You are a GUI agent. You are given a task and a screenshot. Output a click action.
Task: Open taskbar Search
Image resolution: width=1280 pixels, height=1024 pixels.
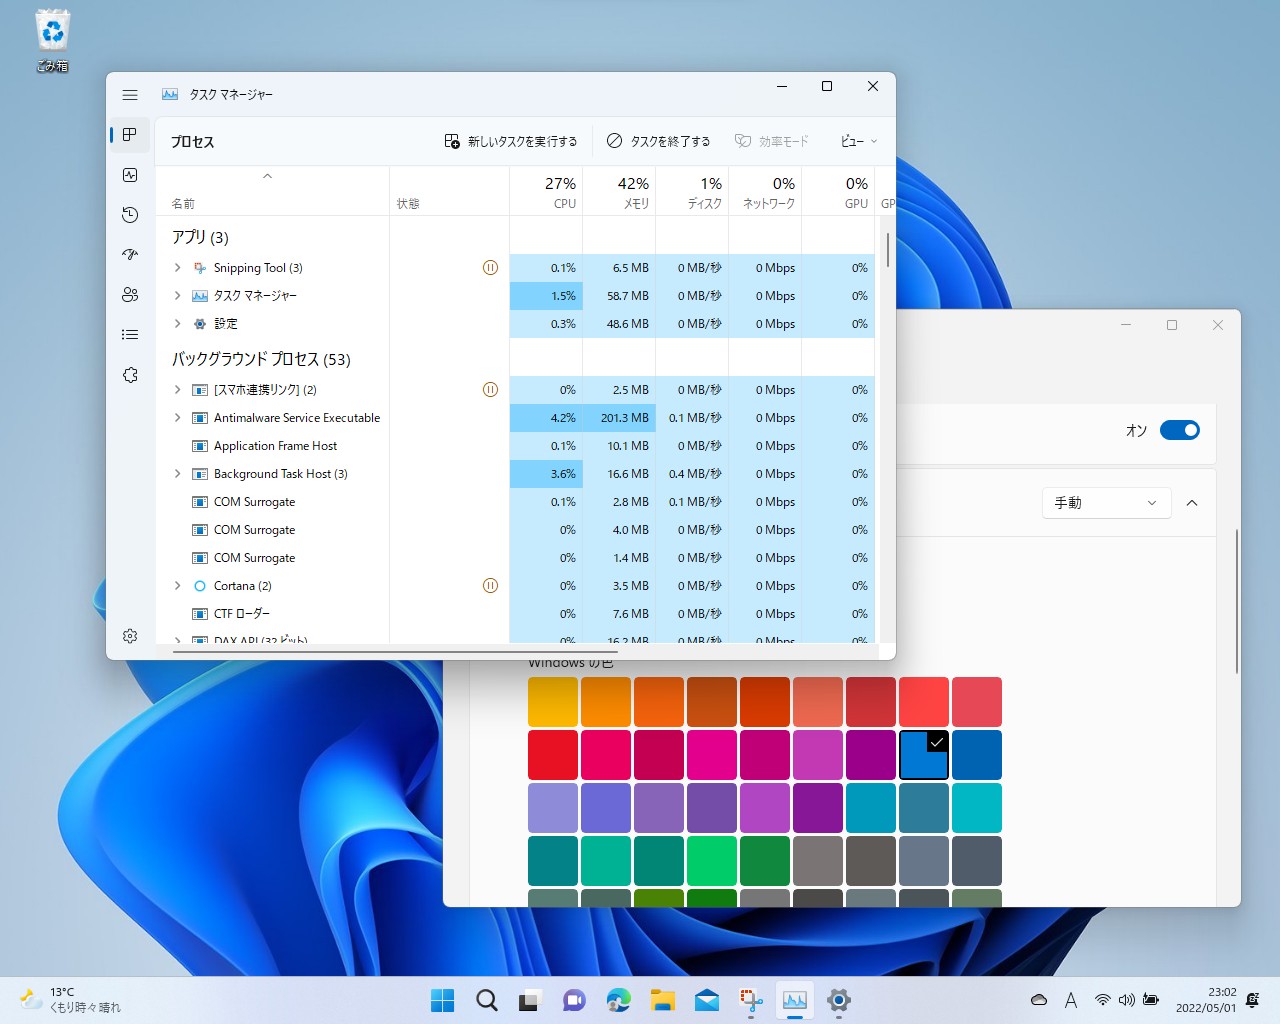click(486, 1000)
